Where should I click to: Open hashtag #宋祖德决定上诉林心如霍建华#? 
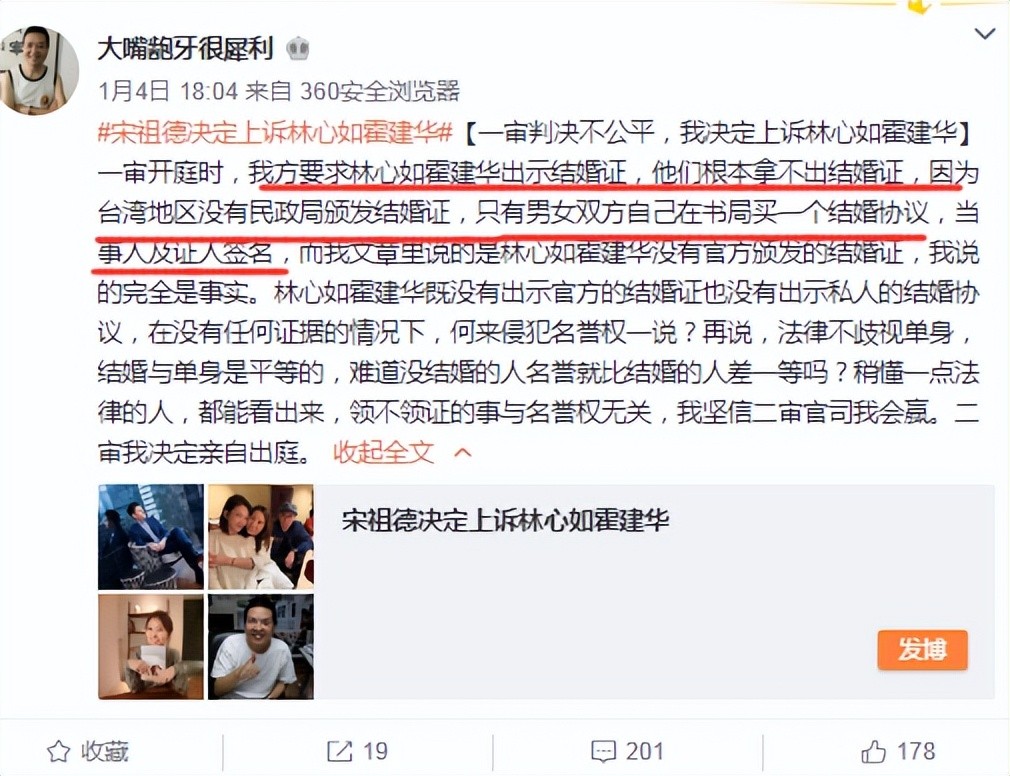[276, 133]
